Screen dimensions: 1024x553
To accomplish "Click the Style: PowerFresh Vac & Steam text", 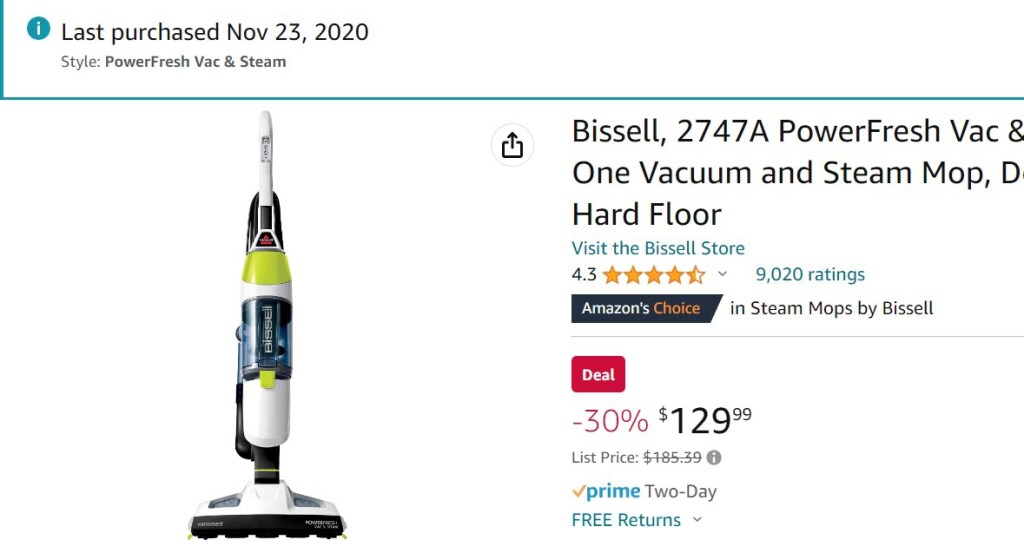I will click(173, 62).
